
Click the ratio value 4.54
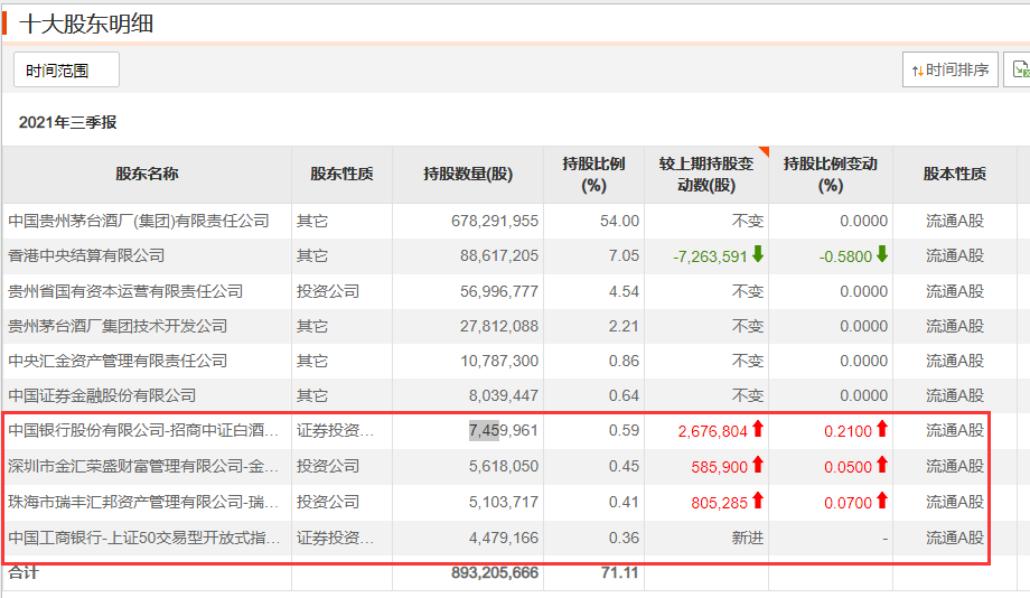tap(624, 291)
